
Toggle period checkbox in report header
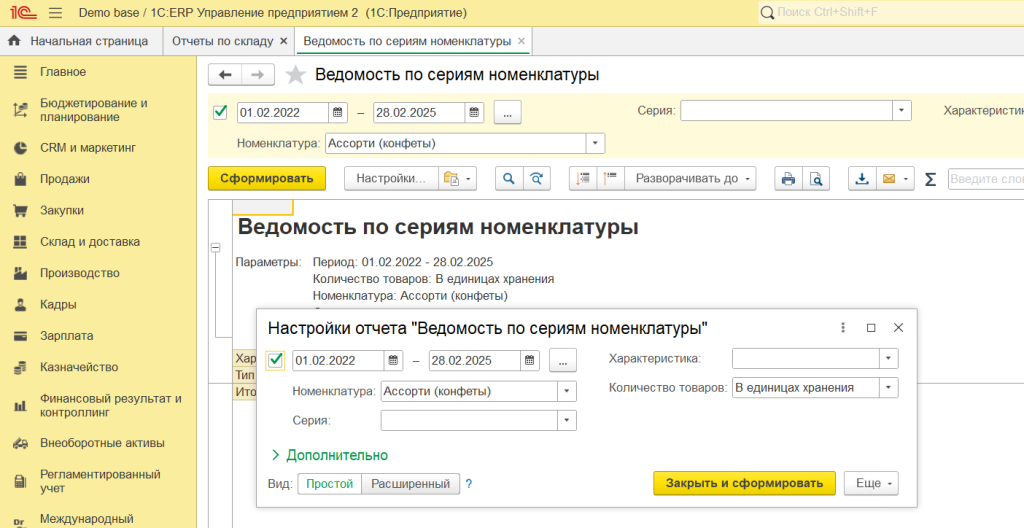(x=220, y=112)
